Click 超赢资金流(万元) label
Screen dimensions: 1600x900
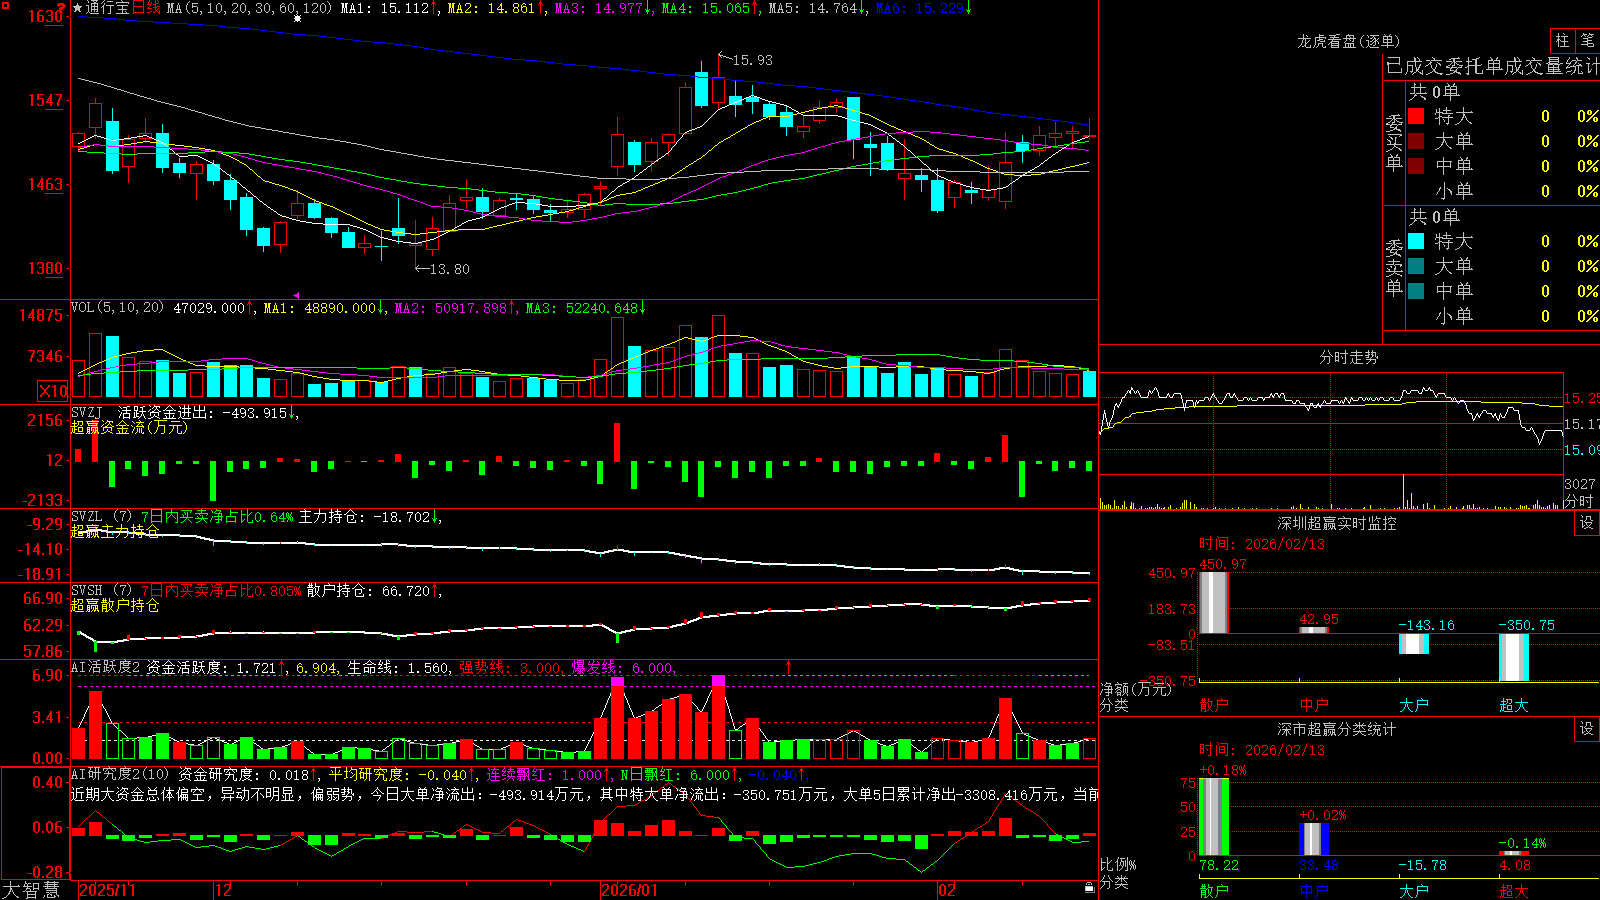click(129, 427)
